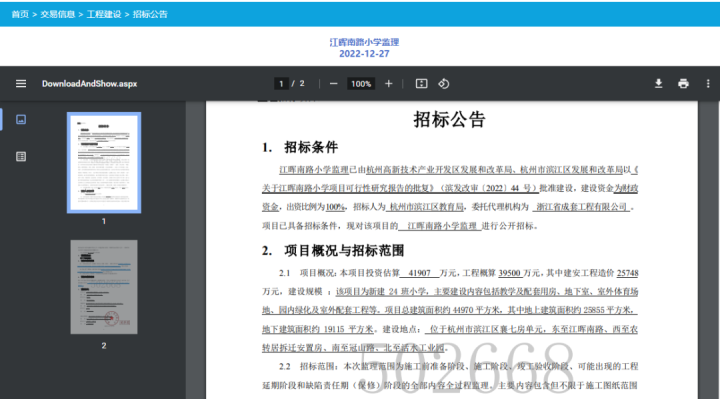The height and width of the screenshot is (399, 720).
Task: Select page 1 thumbnail
Action: pyautogui.click(x=104, y=163)
